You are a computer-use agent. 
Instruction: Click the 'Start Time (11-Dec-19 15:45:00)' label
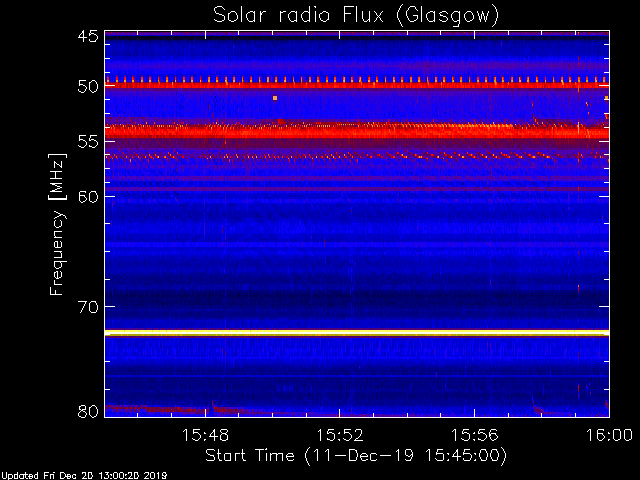[x=356, y=455]
